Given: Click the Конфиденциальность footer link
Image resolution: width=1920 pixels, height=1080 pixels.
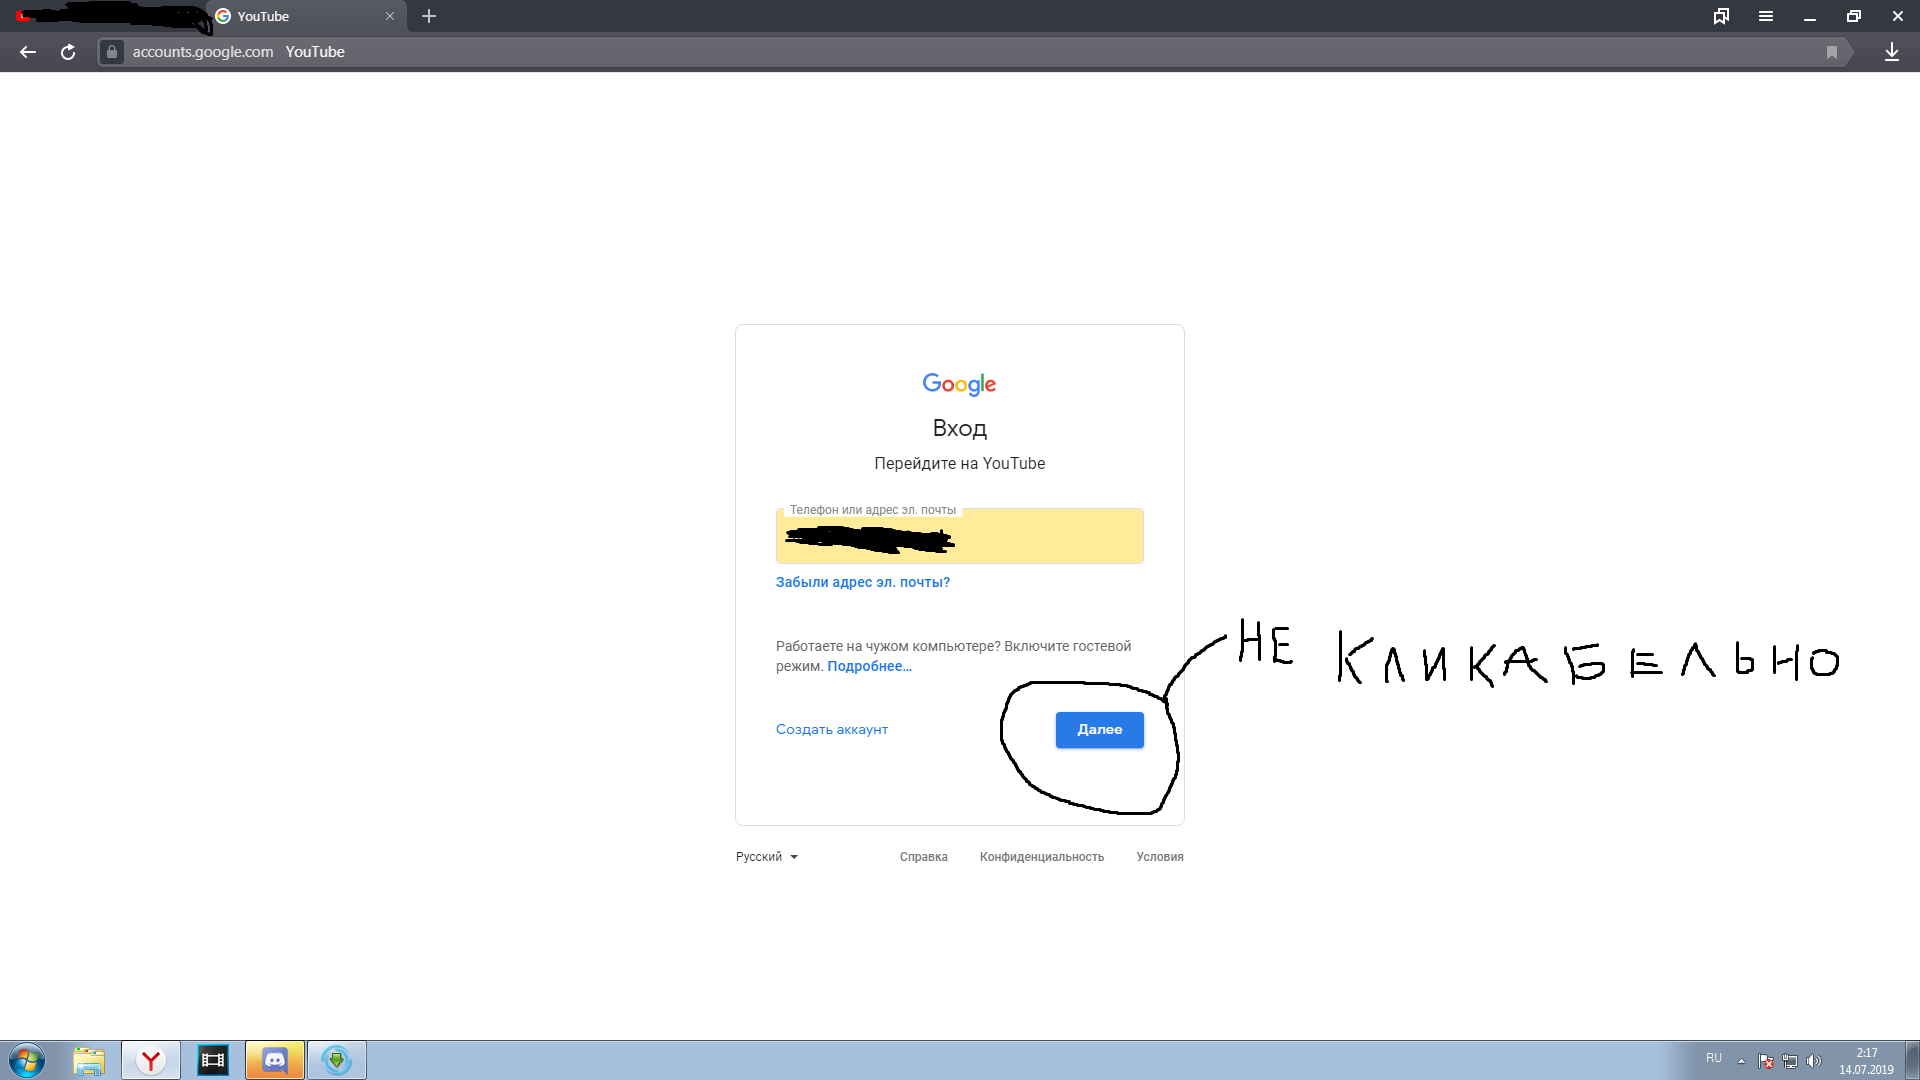Looking at the screenshot, I should tap(1042, 856).
